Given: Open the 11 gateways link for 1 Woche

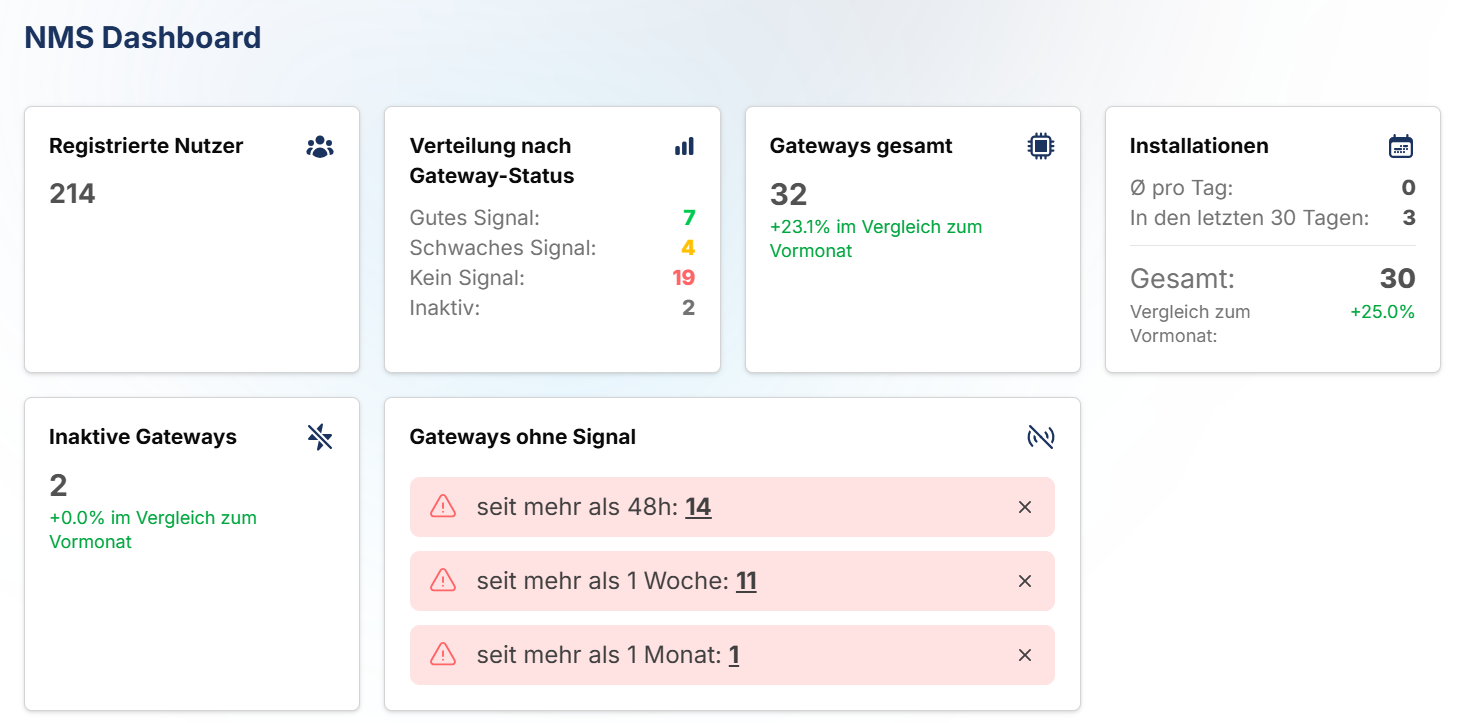Looking at the screenshot, I should 746,581.
